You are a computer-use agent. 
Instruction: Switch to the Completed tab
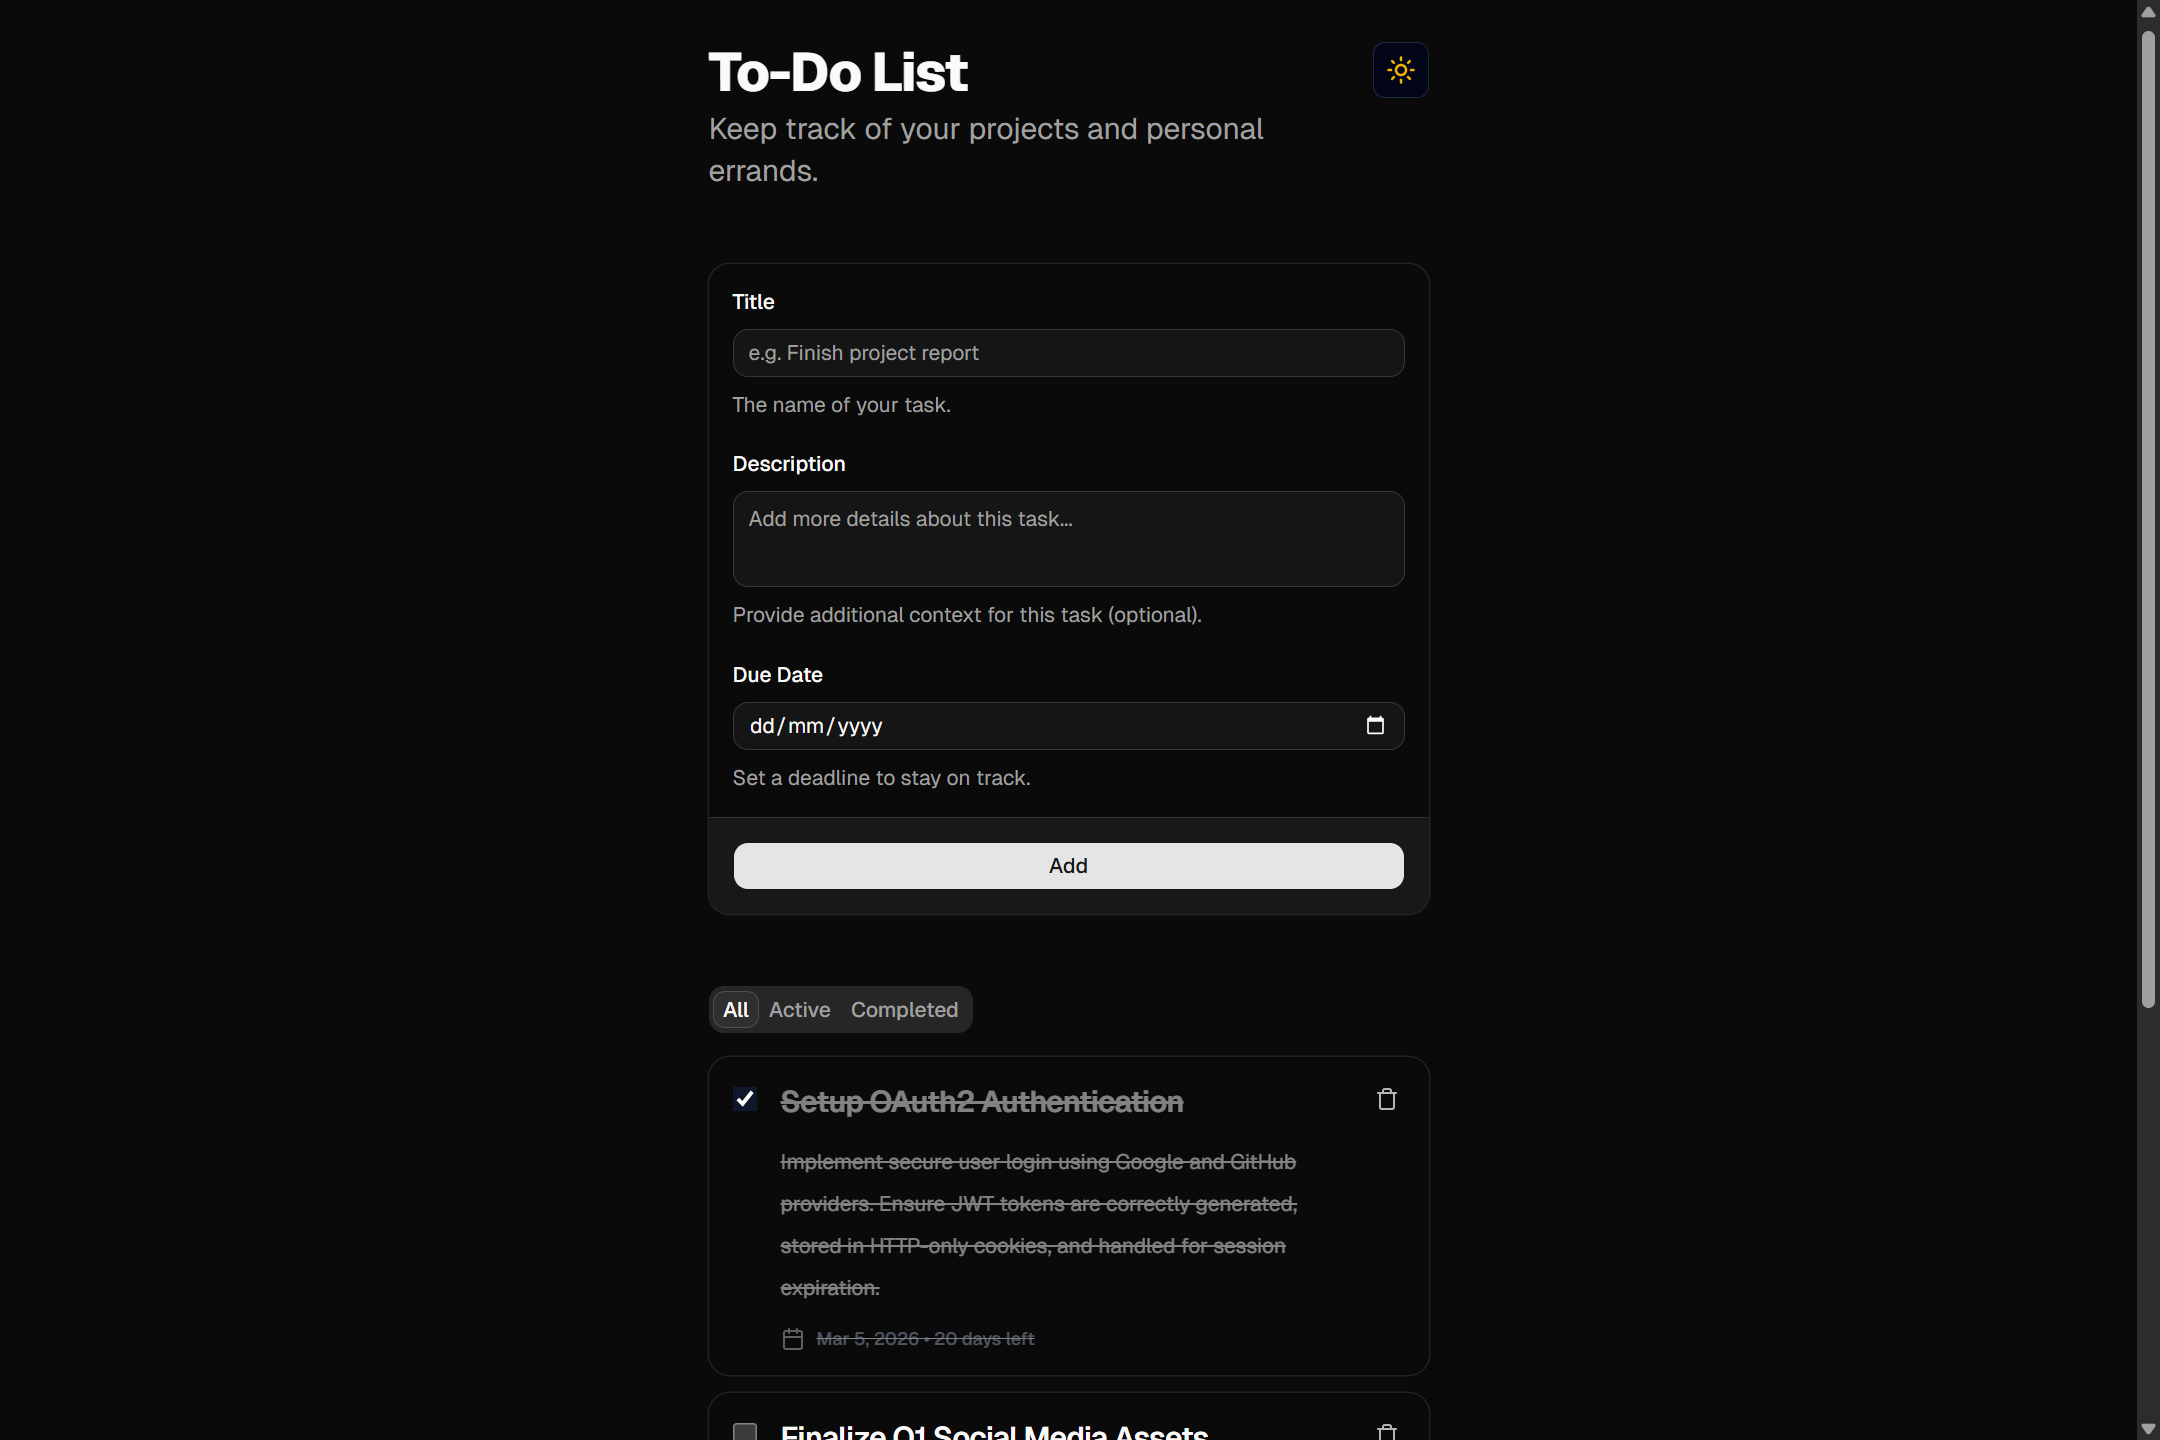(x=903, y=1010)
